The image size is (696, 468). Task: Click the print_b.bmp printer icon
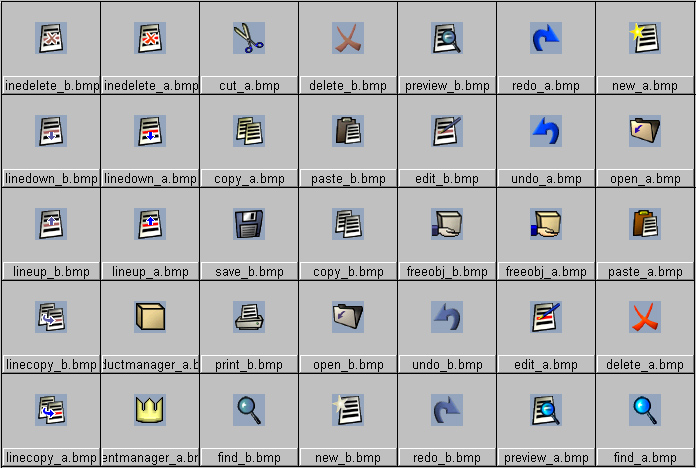point(249,317)
